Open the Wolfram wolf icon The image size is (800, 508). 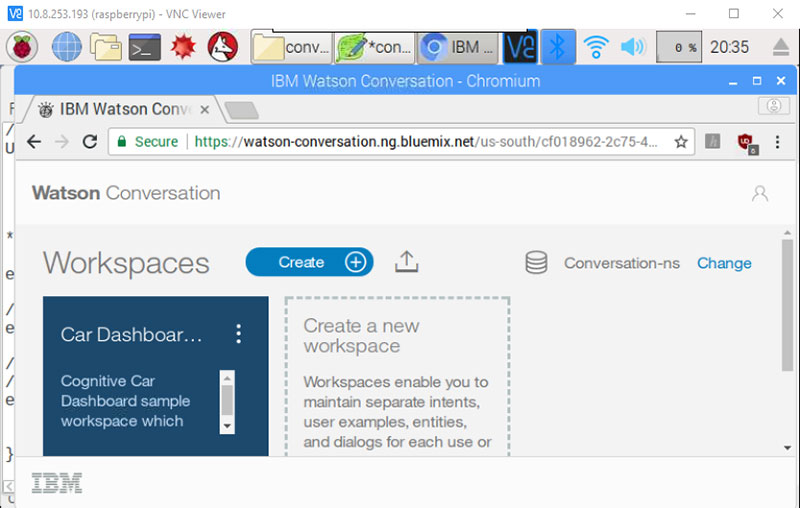tap(223, 47)
